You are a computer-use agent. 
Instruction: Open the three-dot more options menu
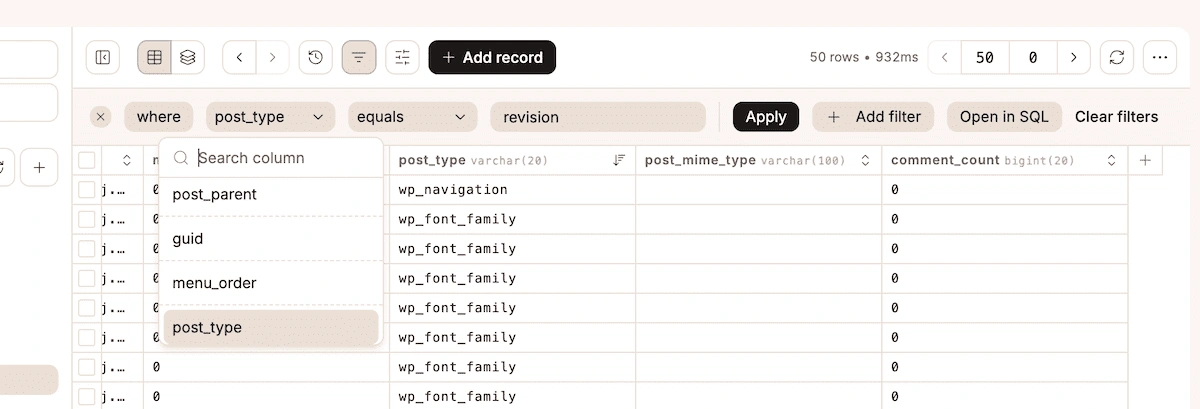(1160, 58)
